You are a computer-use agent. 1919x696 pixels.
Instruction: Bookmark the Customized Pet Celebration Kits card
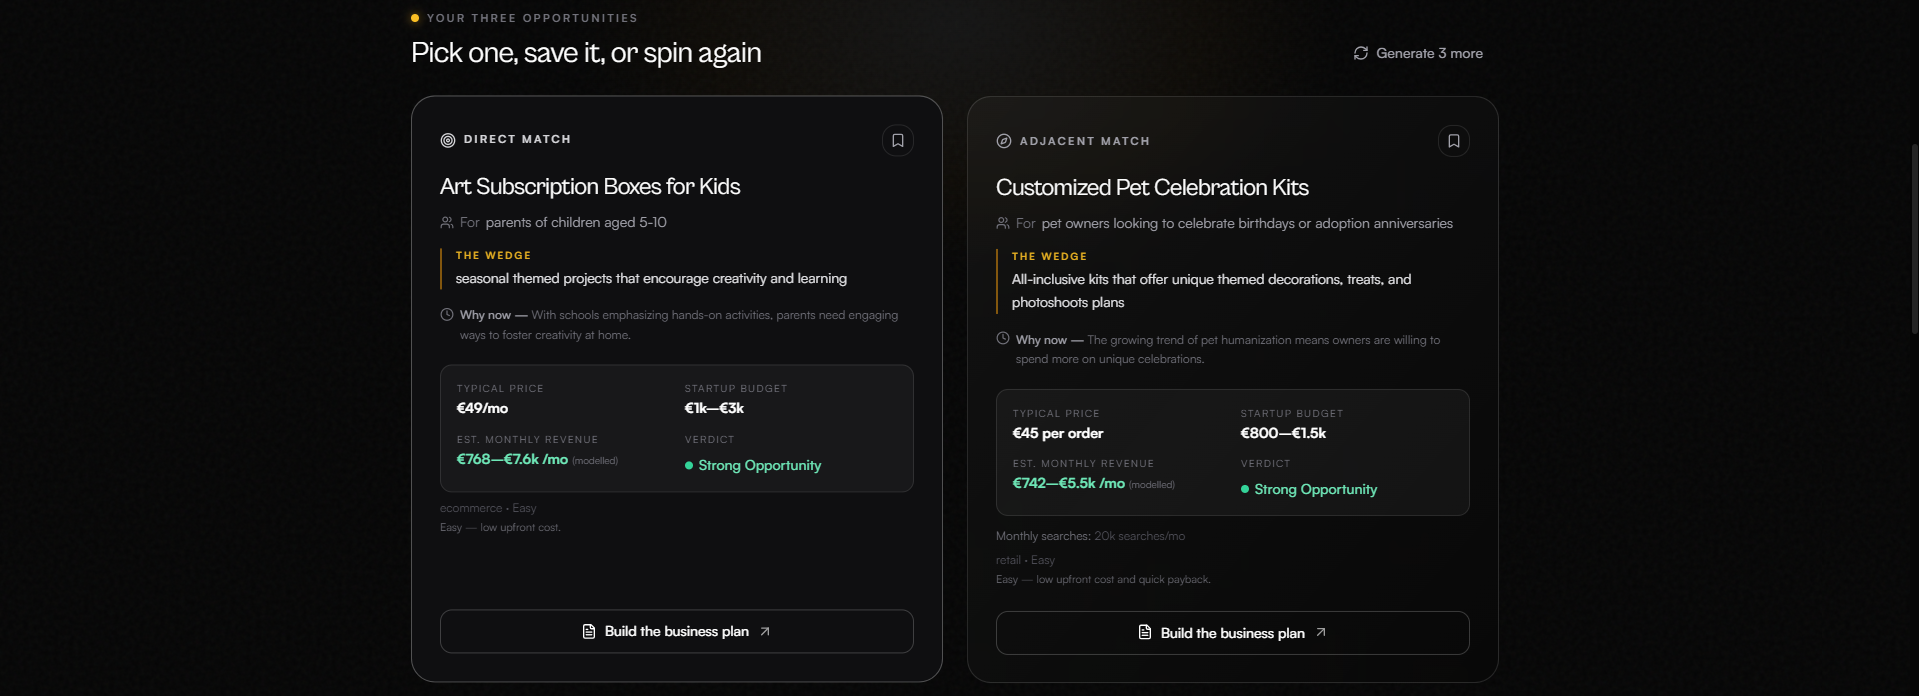click(x=1454, y=141)
